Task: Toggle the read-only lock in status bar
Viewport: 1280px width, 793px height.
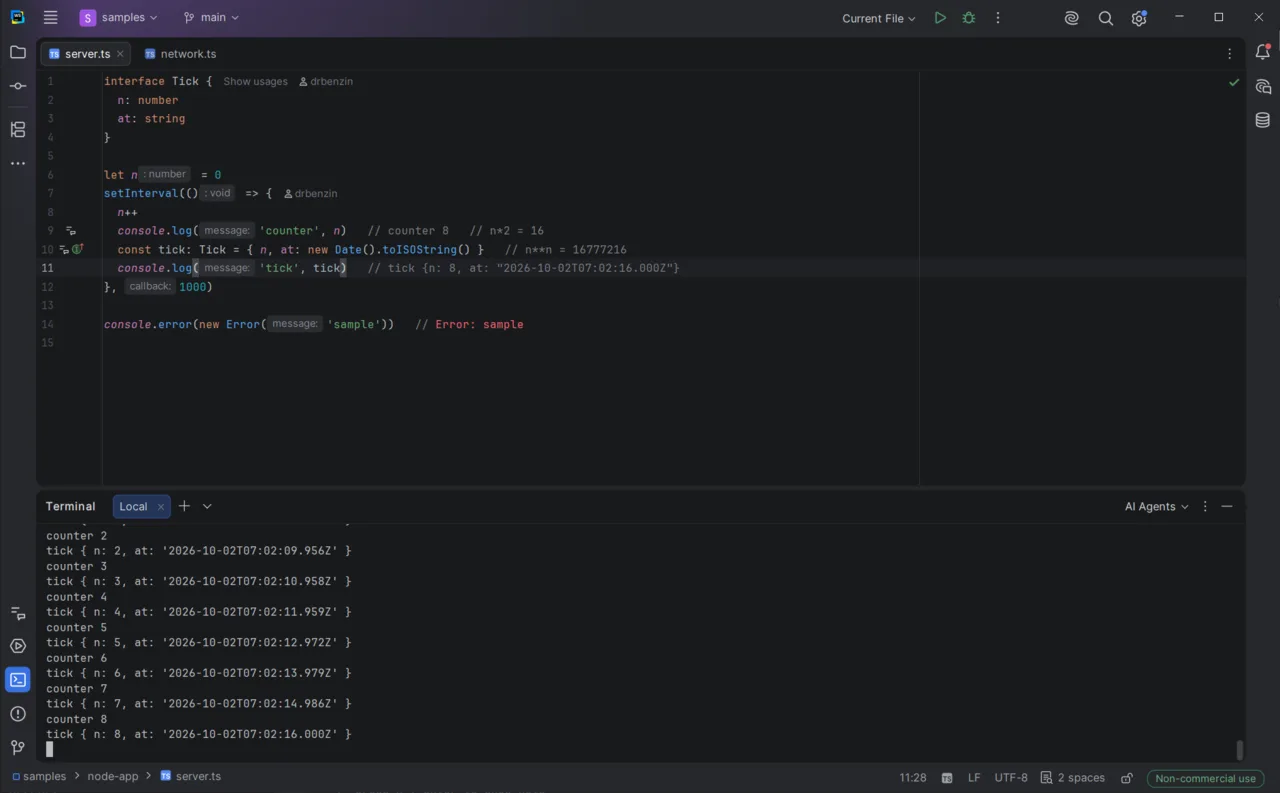Action: (x=1127, y=778)
